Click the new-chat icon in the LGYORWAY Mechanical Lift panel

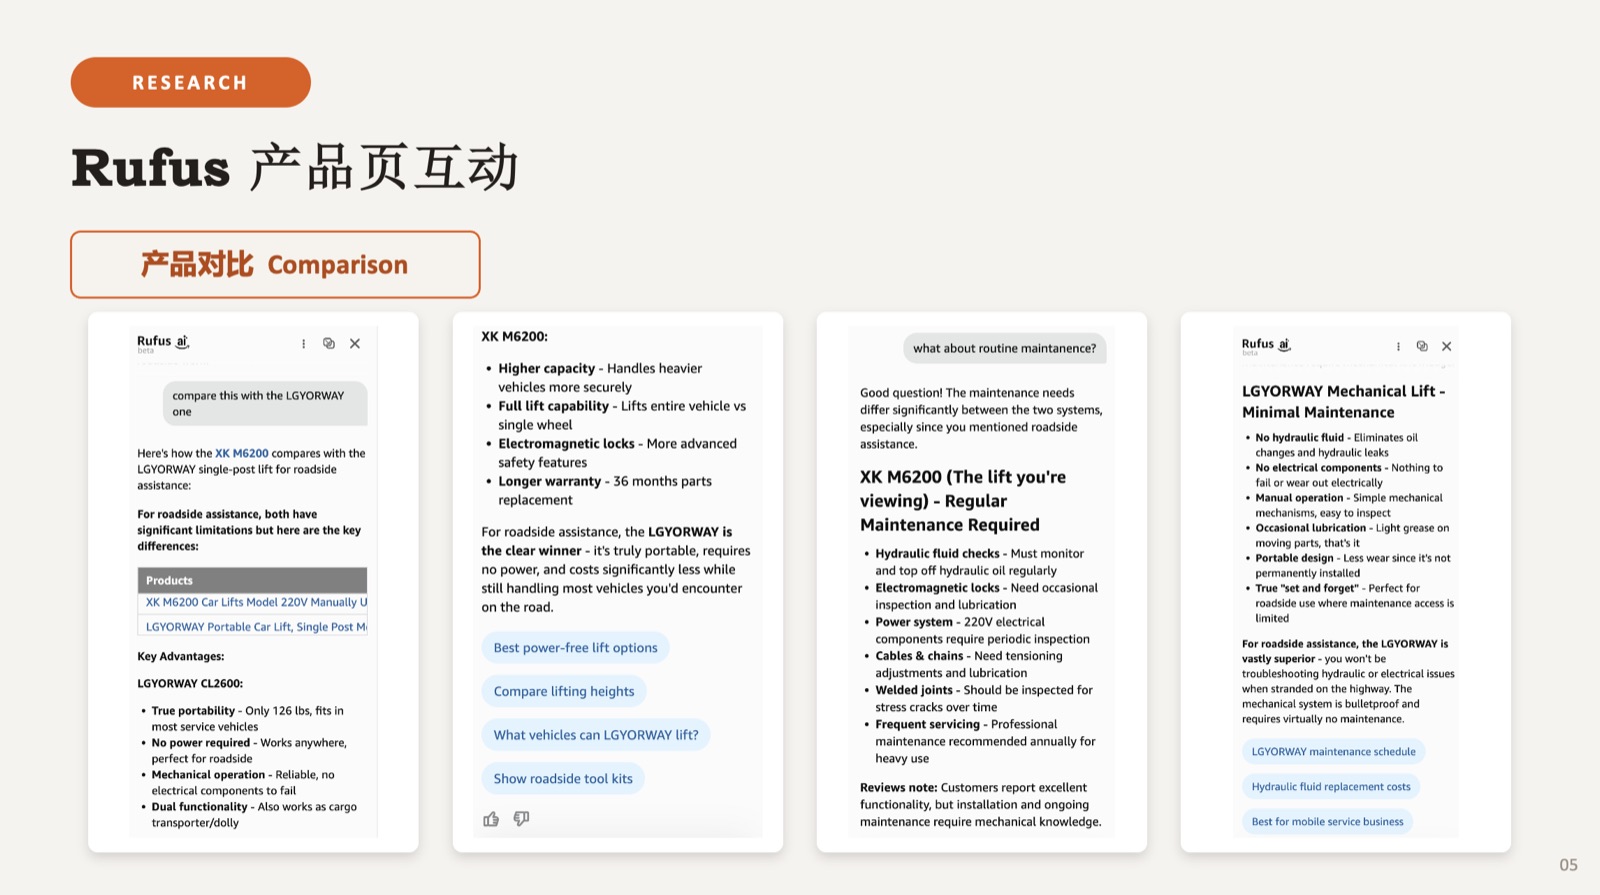[1422, 347]
